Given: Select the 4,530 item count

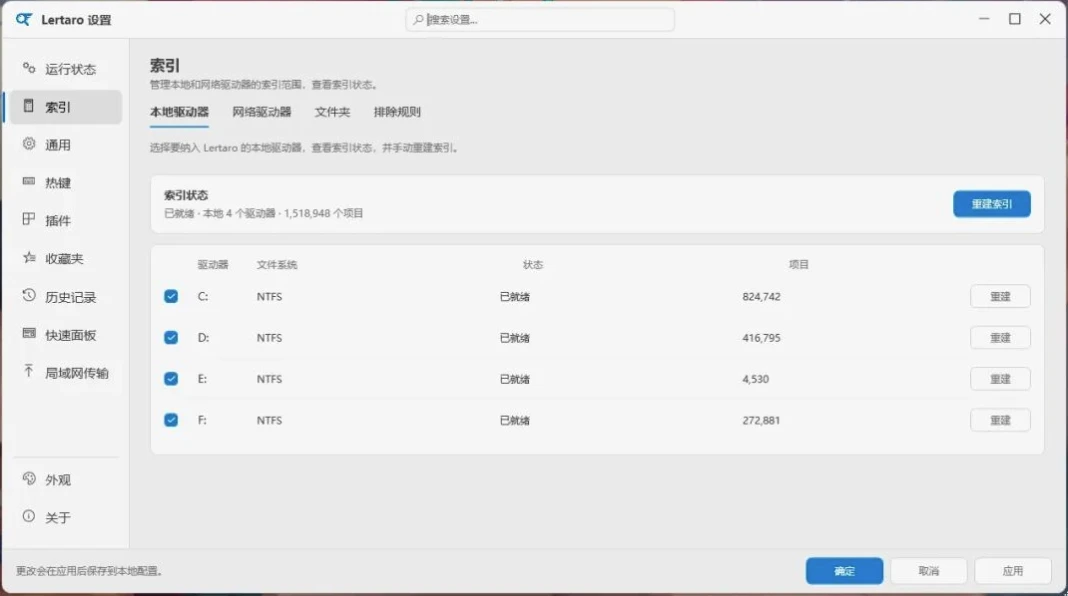Looking at the screenshot, I should click(x=755, y=379).
